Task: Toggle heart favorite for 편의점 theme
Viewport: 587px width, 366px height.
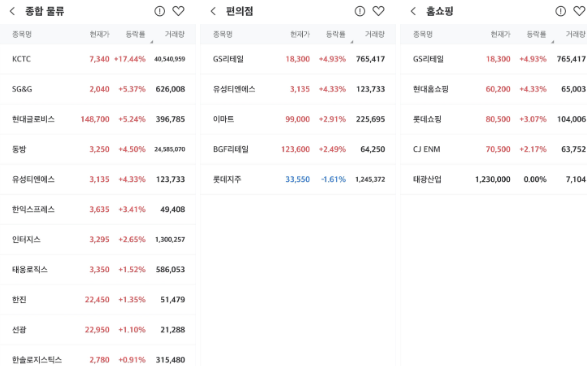Action: pyautogui.click(x=378, y=11)
